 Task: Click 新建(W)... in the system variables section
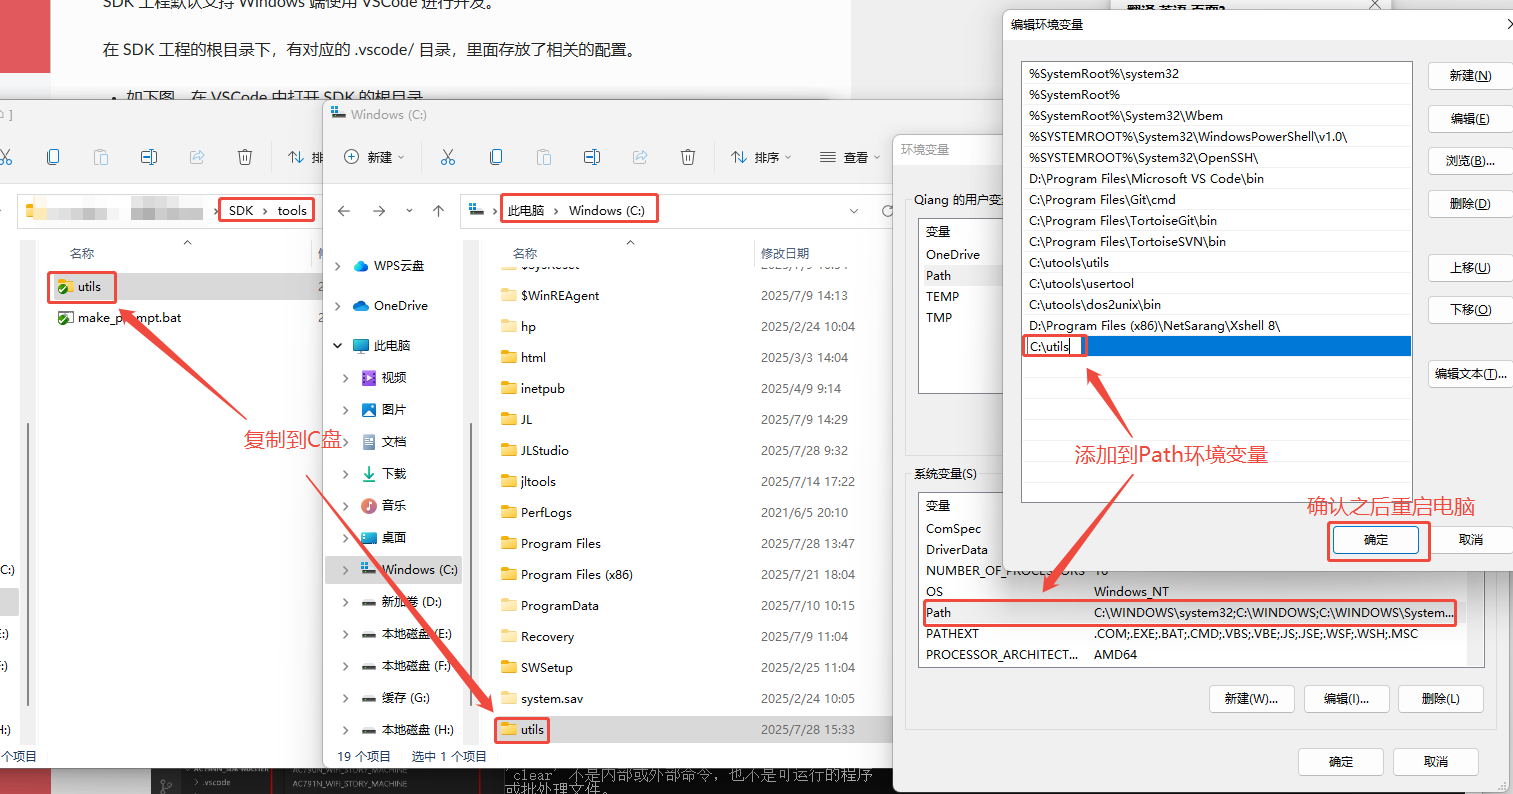pyautogui.click(x=1251, y=699)
